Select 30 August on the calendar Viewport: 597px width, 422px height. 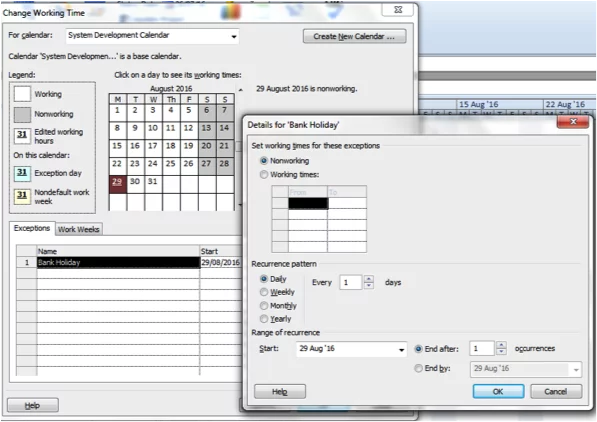pos(135,184)
